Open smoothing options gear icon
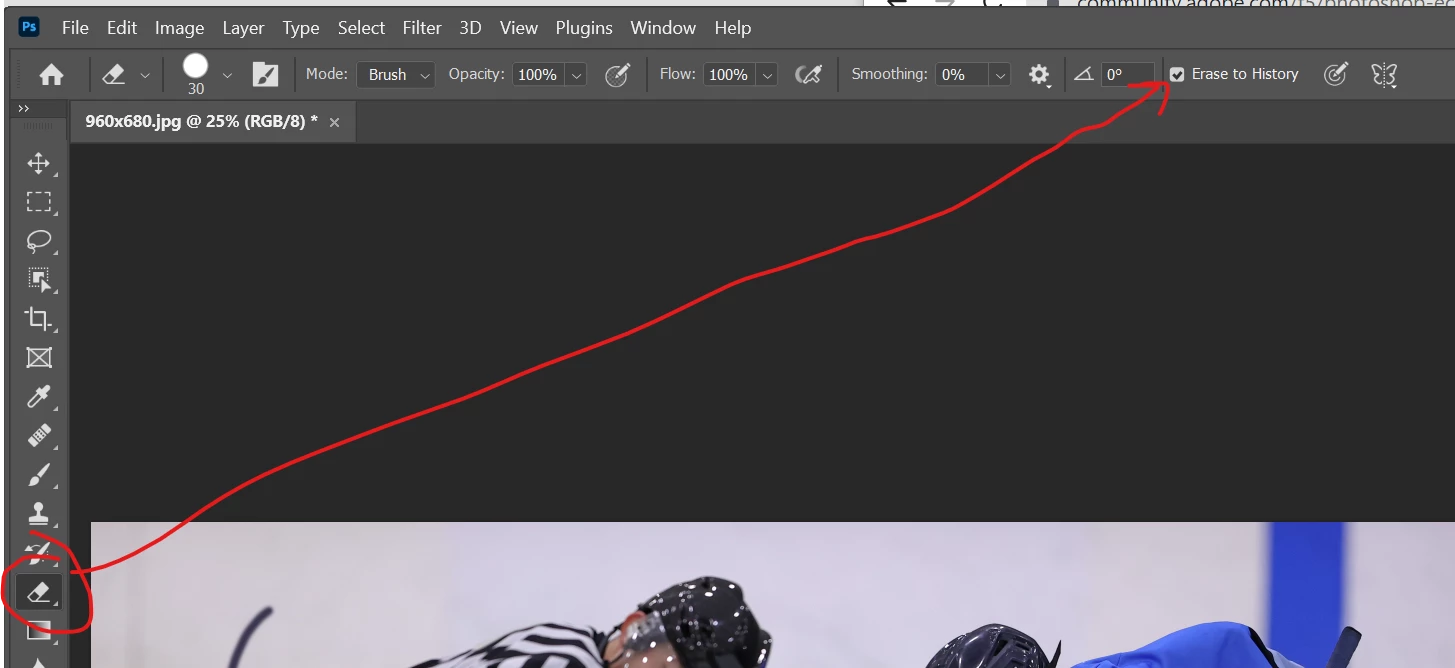 point(1040,74)
